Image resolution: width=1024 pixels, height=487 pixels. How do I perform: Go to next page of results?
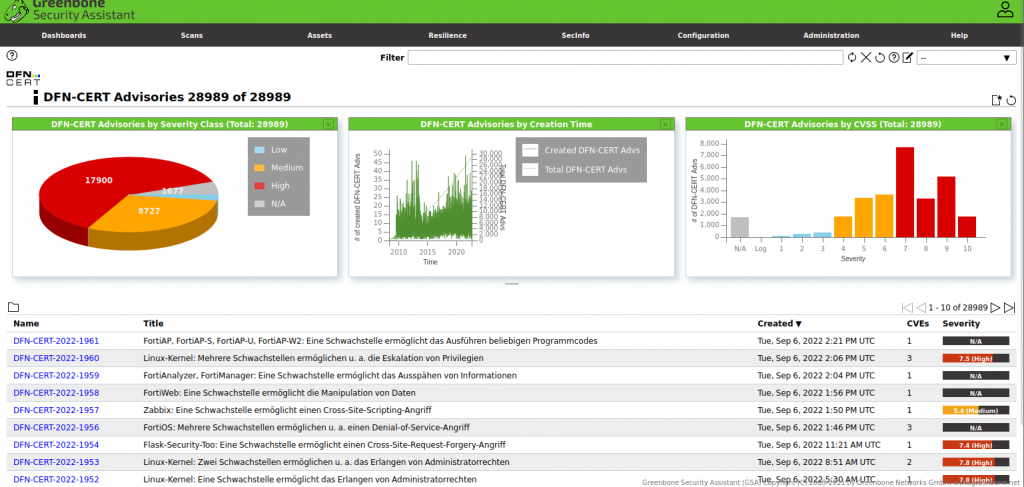tap(995, 307)
